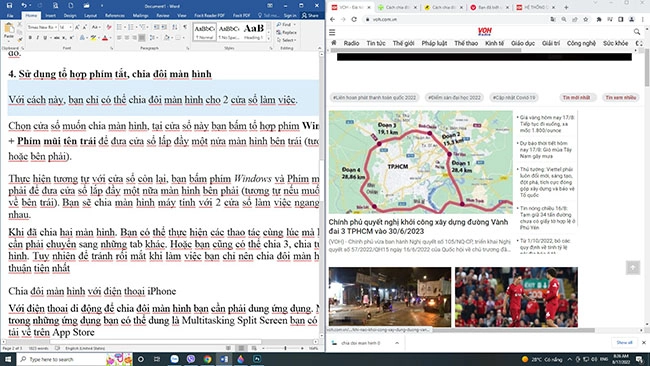Open Vành đai 3 TPHCM map article
The height and width of the screenshot is (366, 650).
point(420,162)
